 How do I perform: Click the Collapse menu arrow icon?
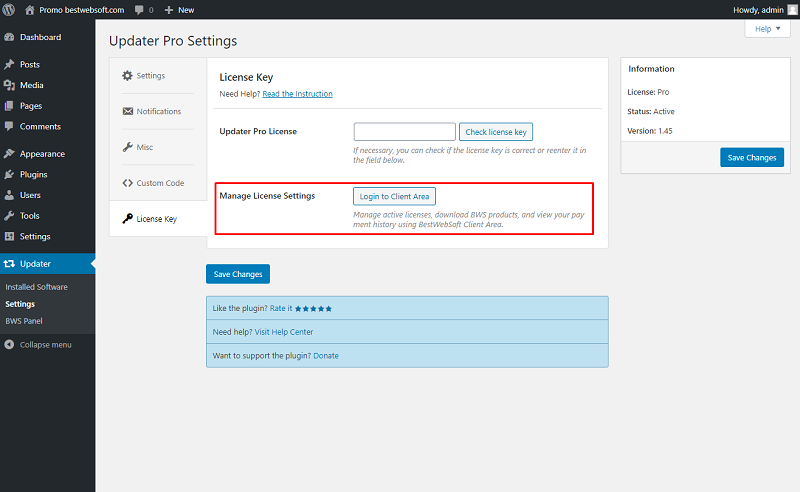pos(9,345)
